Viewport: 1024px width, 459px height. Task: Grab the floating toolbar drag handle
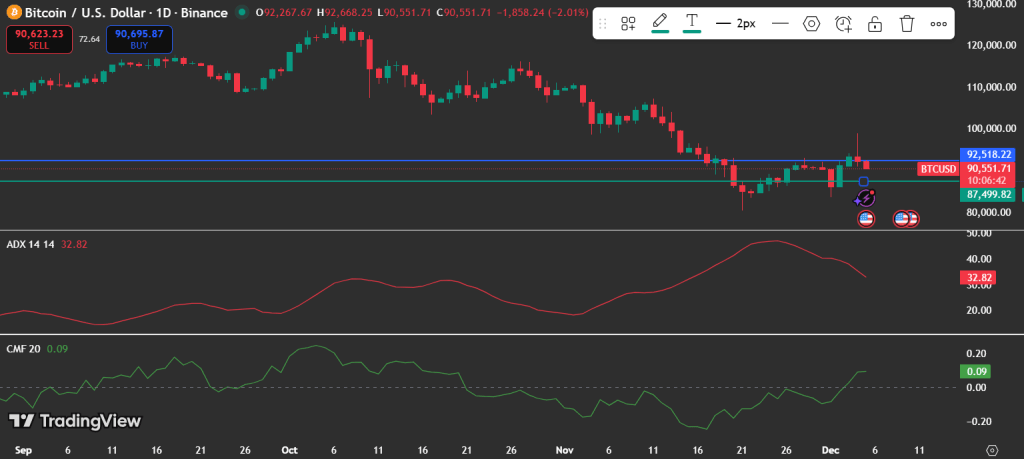[x=603, y=24]
